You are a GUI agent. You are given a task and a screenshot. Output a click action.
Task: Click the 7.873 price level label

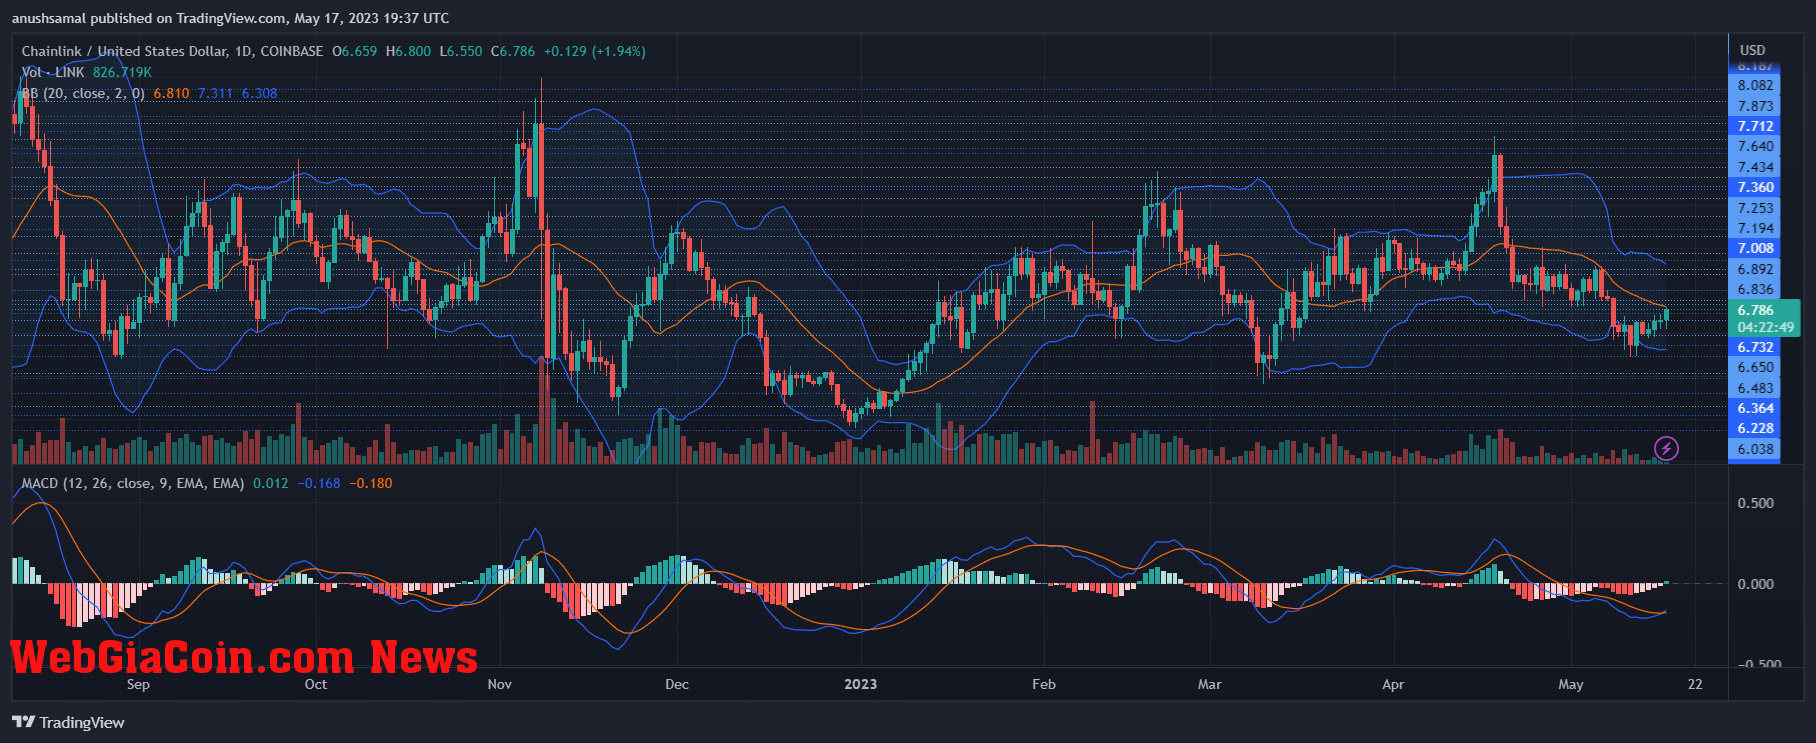coord(1756,106)
